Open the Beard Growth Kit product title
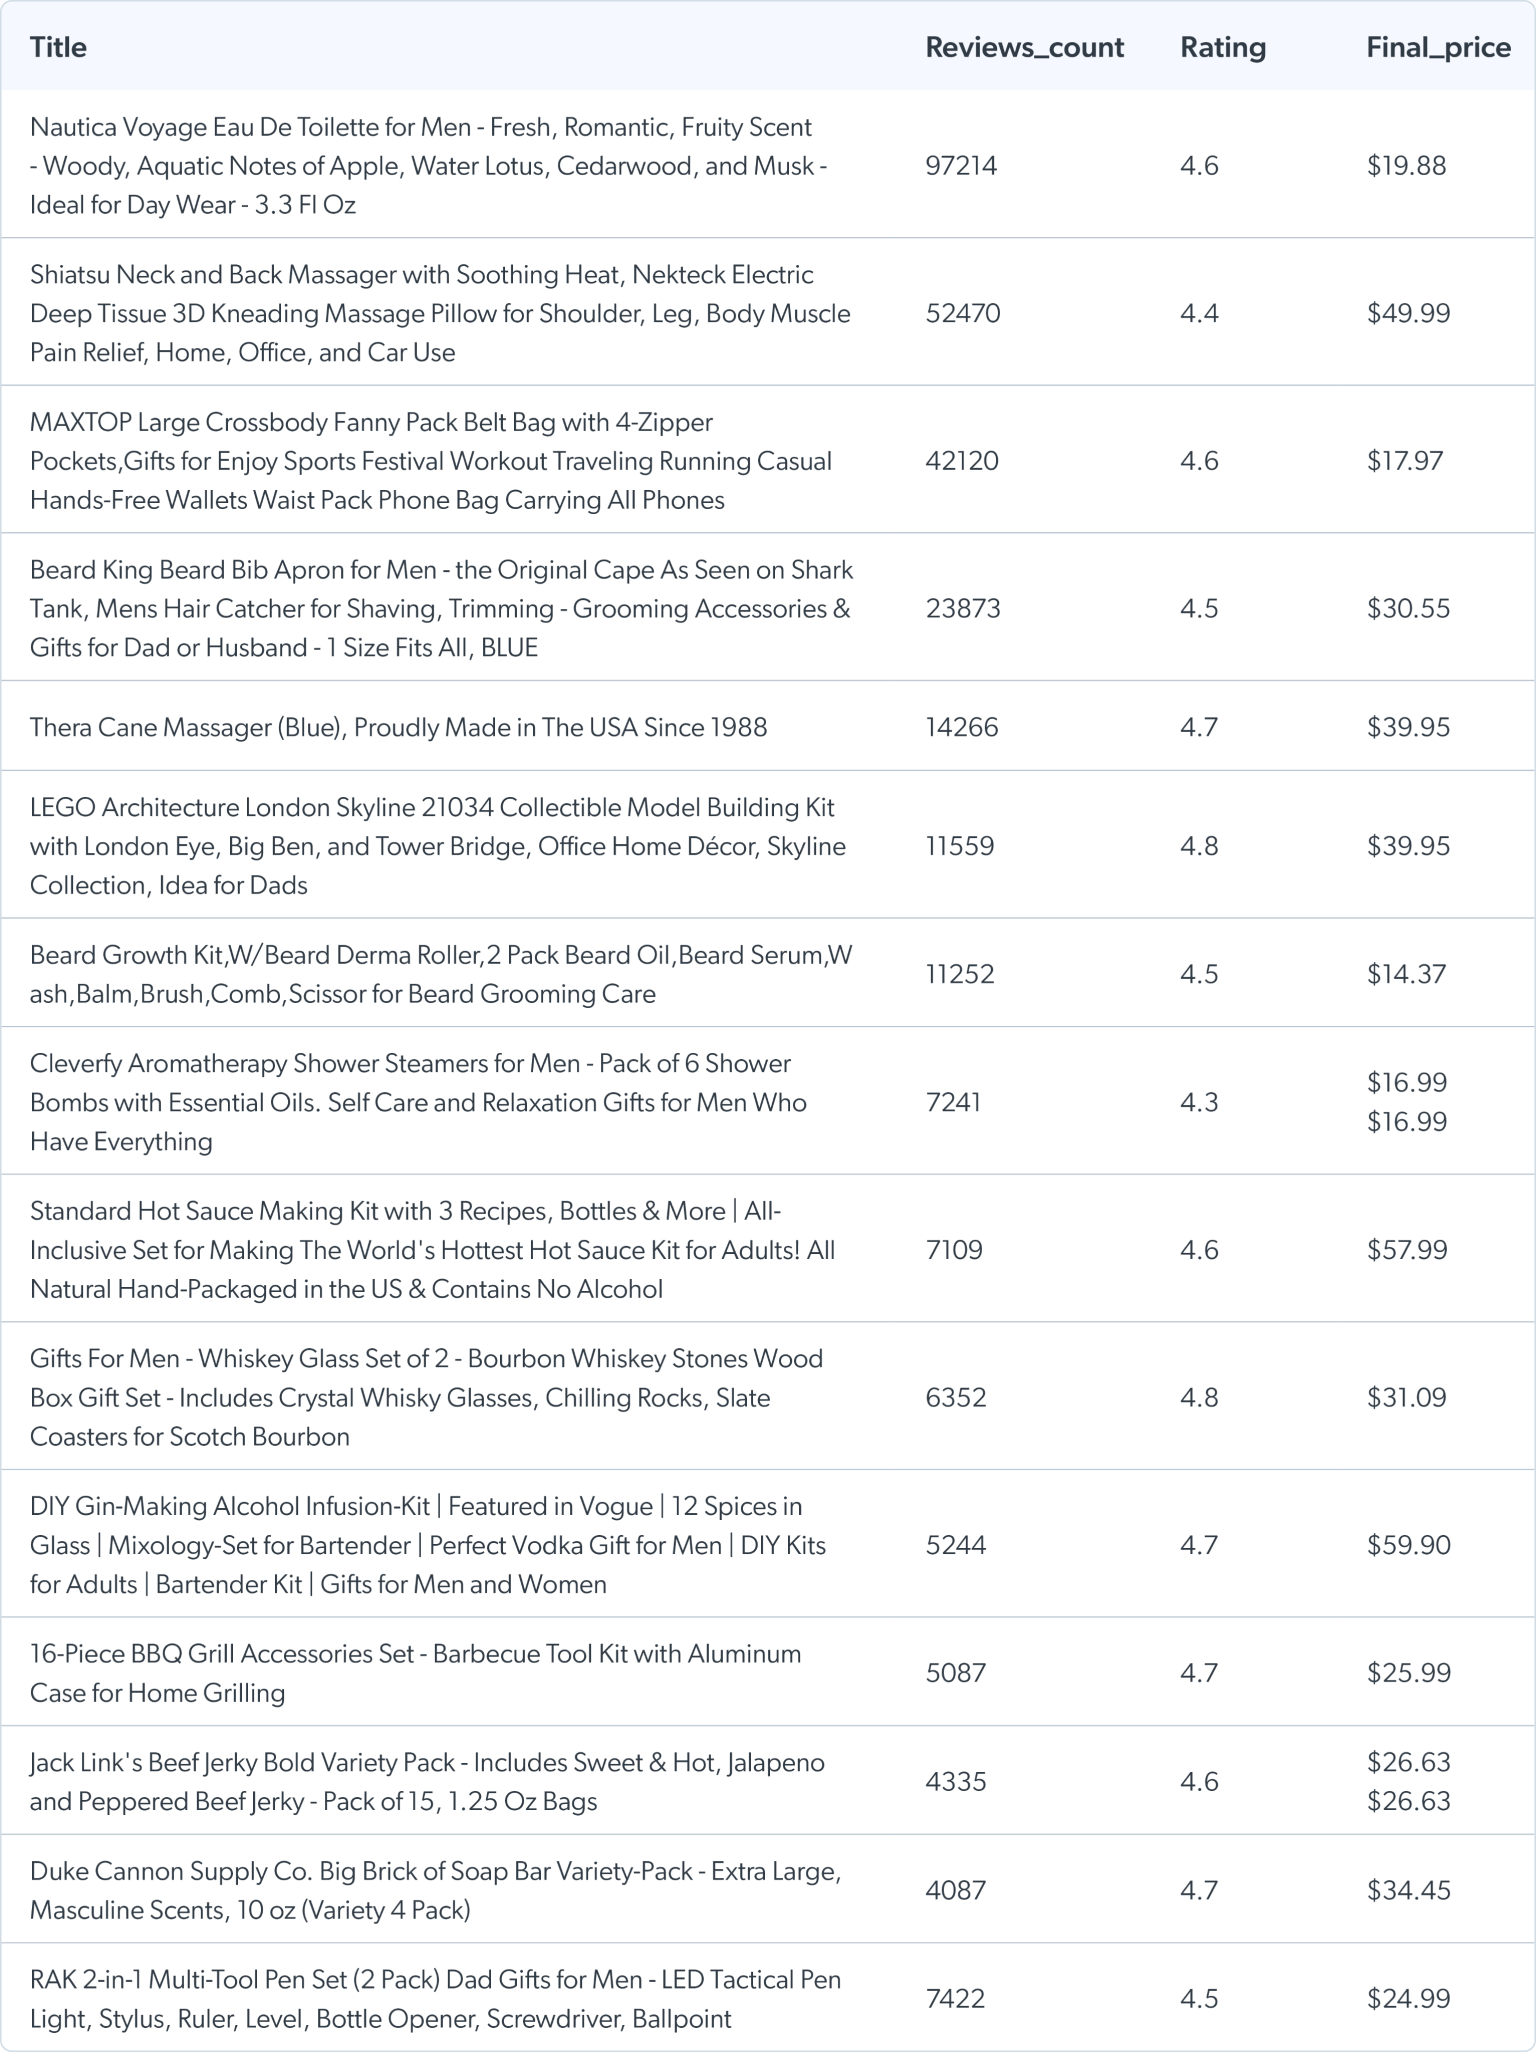The image size is (1536, 2052). click(440, 974)
